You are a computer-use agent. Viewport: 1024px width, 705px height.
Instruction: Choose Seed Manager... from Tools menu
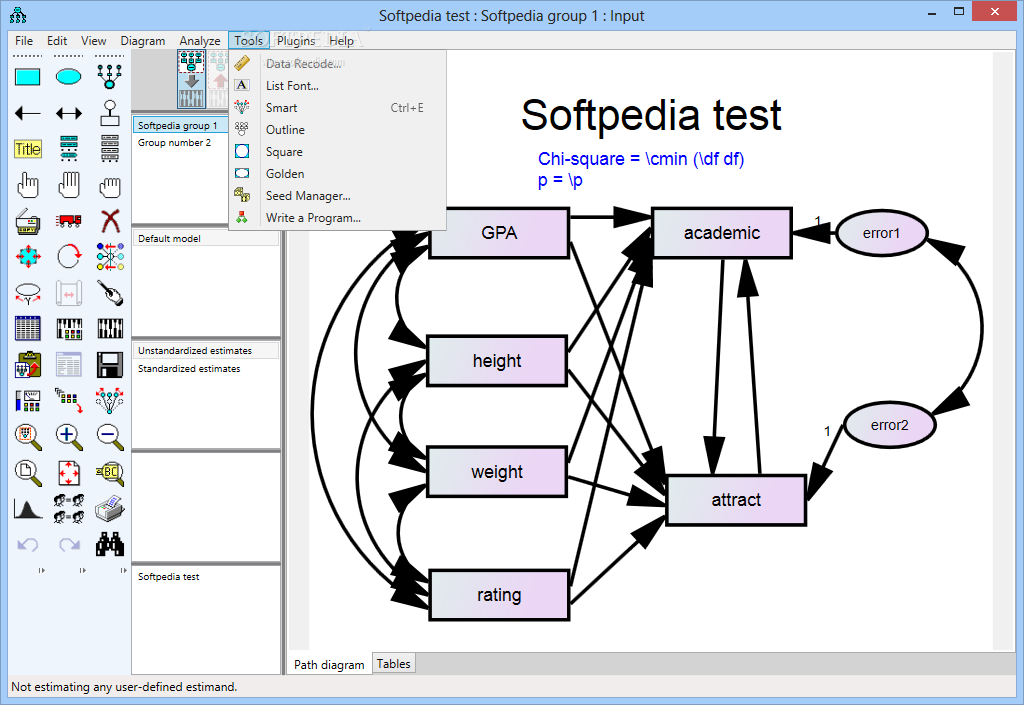click(x=338, y=196)
